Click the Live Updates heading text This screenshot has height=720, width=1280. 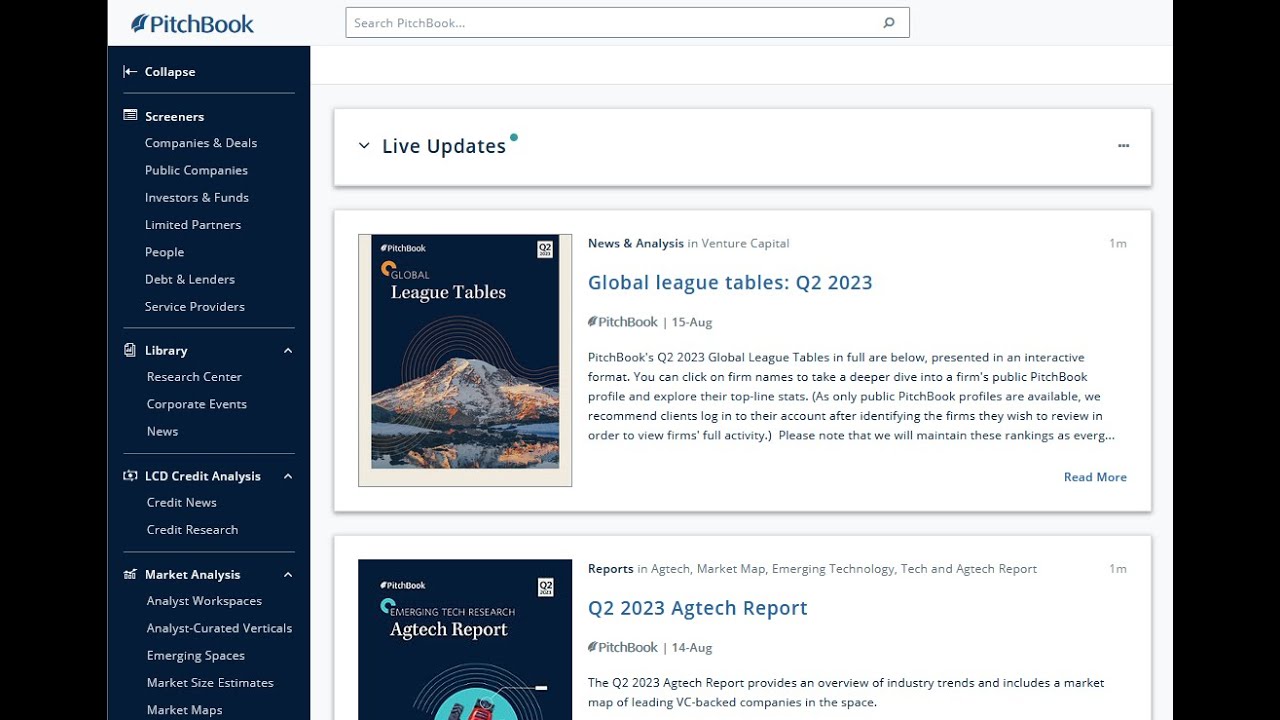(x=444, y=146)
